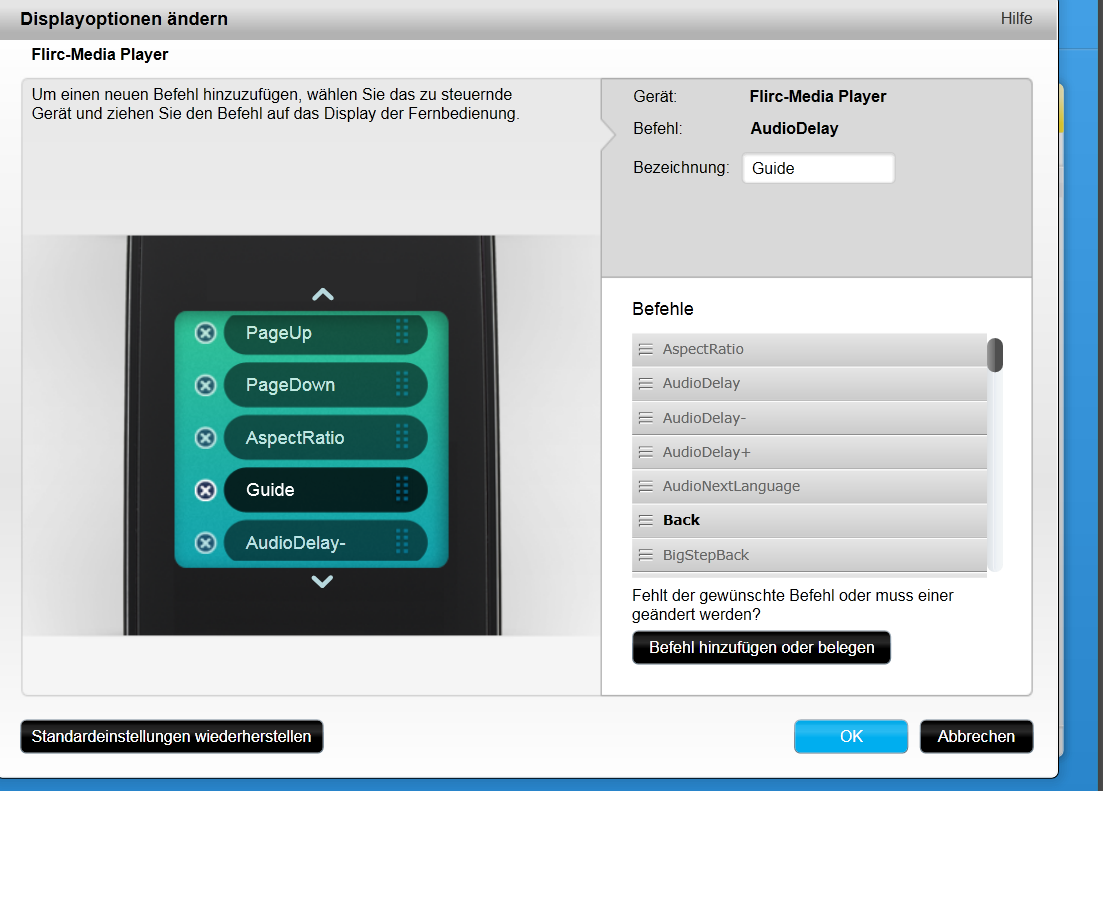The width and height of the screenshot is (1103, 906).
Task: Select the Guide button on remote display
Action: 326,490
